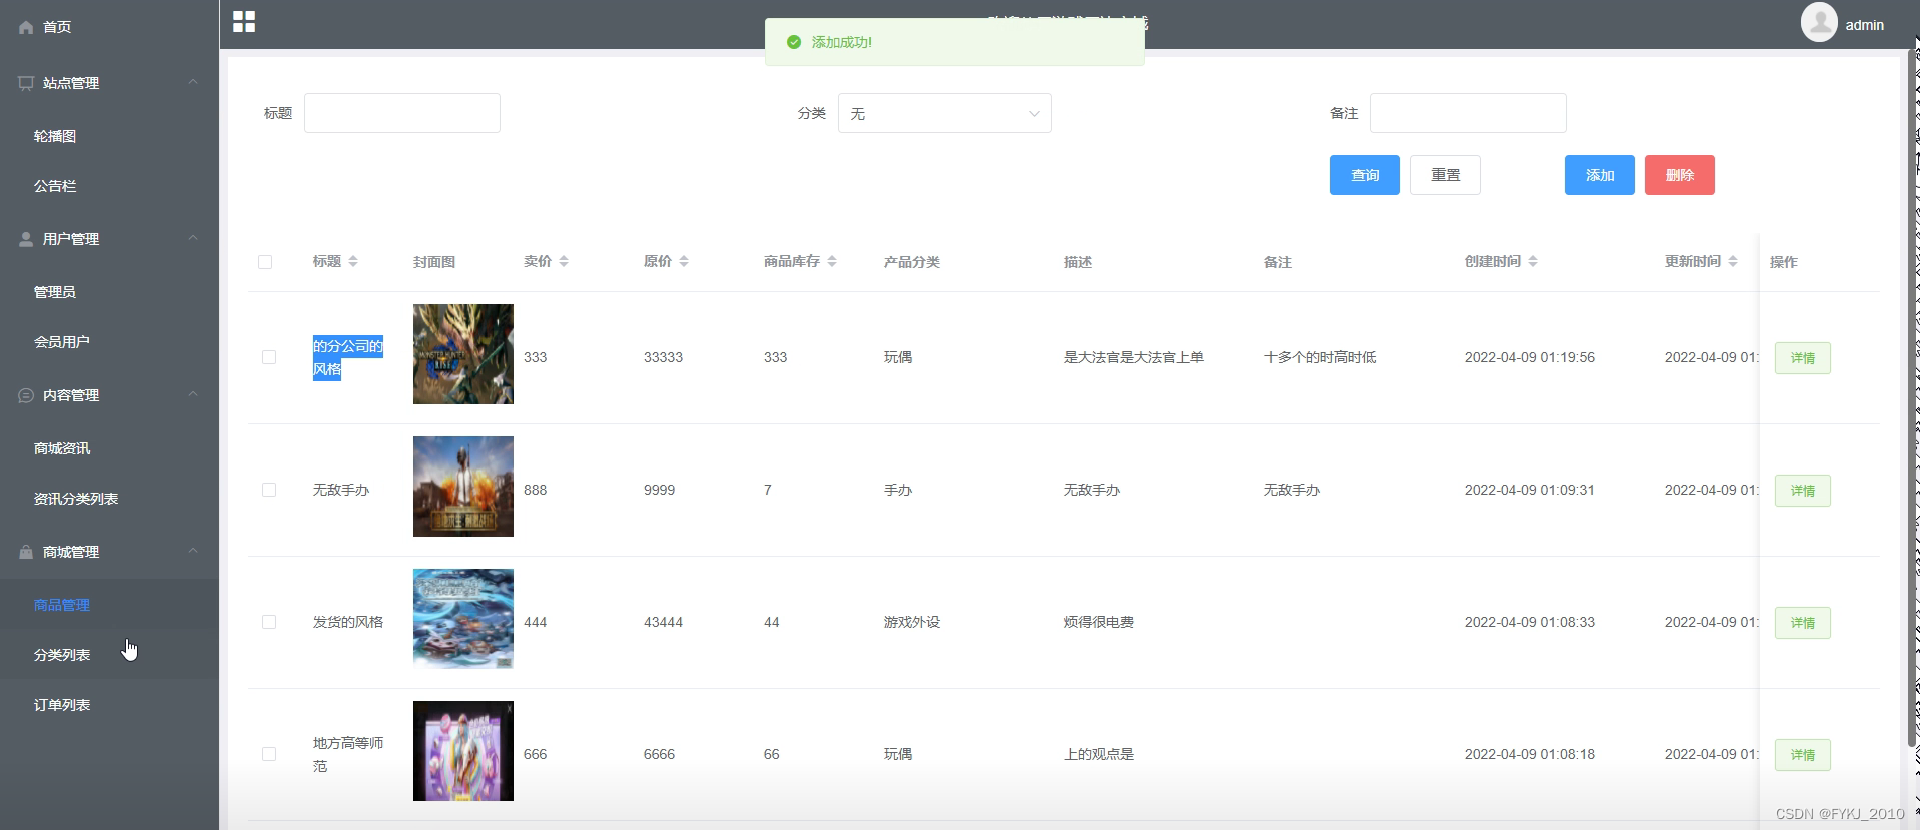This screenshot has height=830, width=1920.
Task: Click 十多个的时高时低 remark cell
Action: click(x=1320, y=357)
